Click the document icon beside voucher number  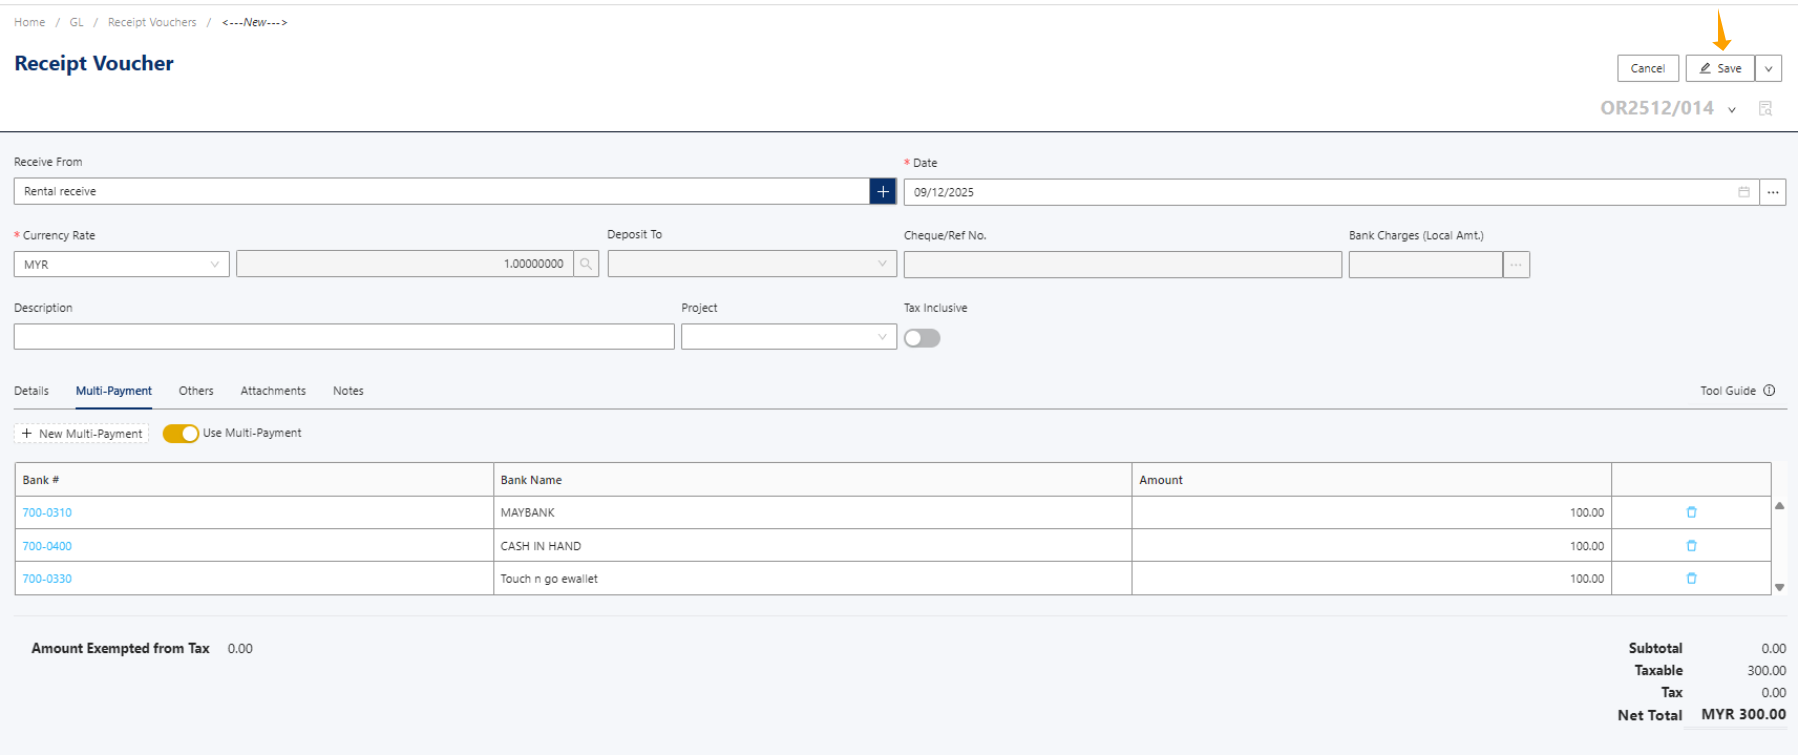1765,108
